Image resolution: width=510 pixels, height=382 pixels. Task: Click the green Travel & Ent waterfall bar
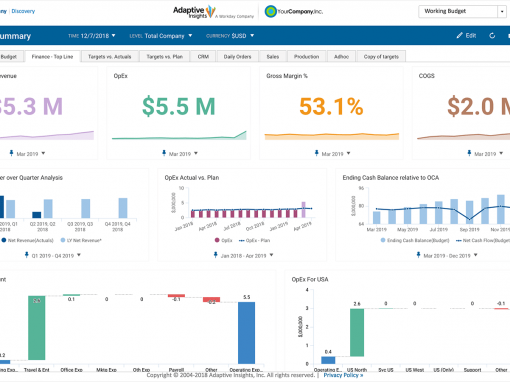pos(37,328)
